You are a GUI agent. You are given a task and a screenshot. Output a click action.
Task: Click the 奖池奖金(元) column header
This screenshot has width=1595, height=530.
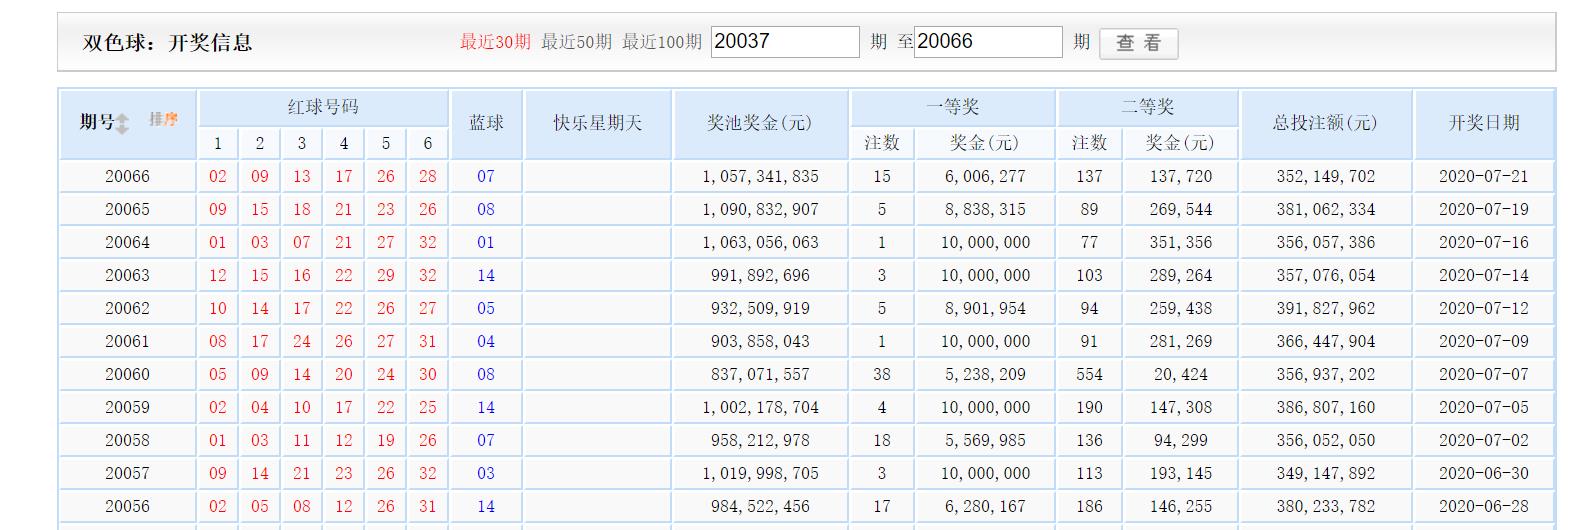click(760, 123)
